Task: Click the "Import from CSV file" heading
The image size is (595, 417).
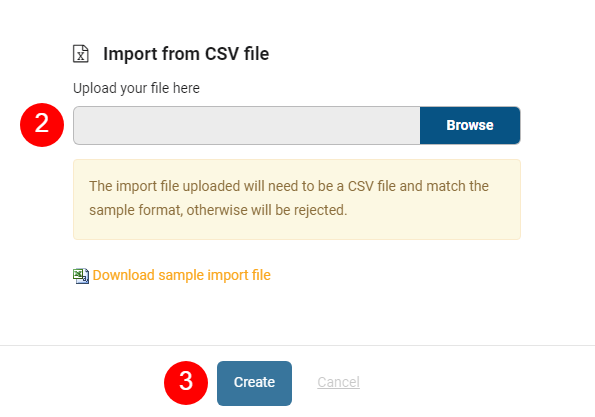Action: [186, 54]
